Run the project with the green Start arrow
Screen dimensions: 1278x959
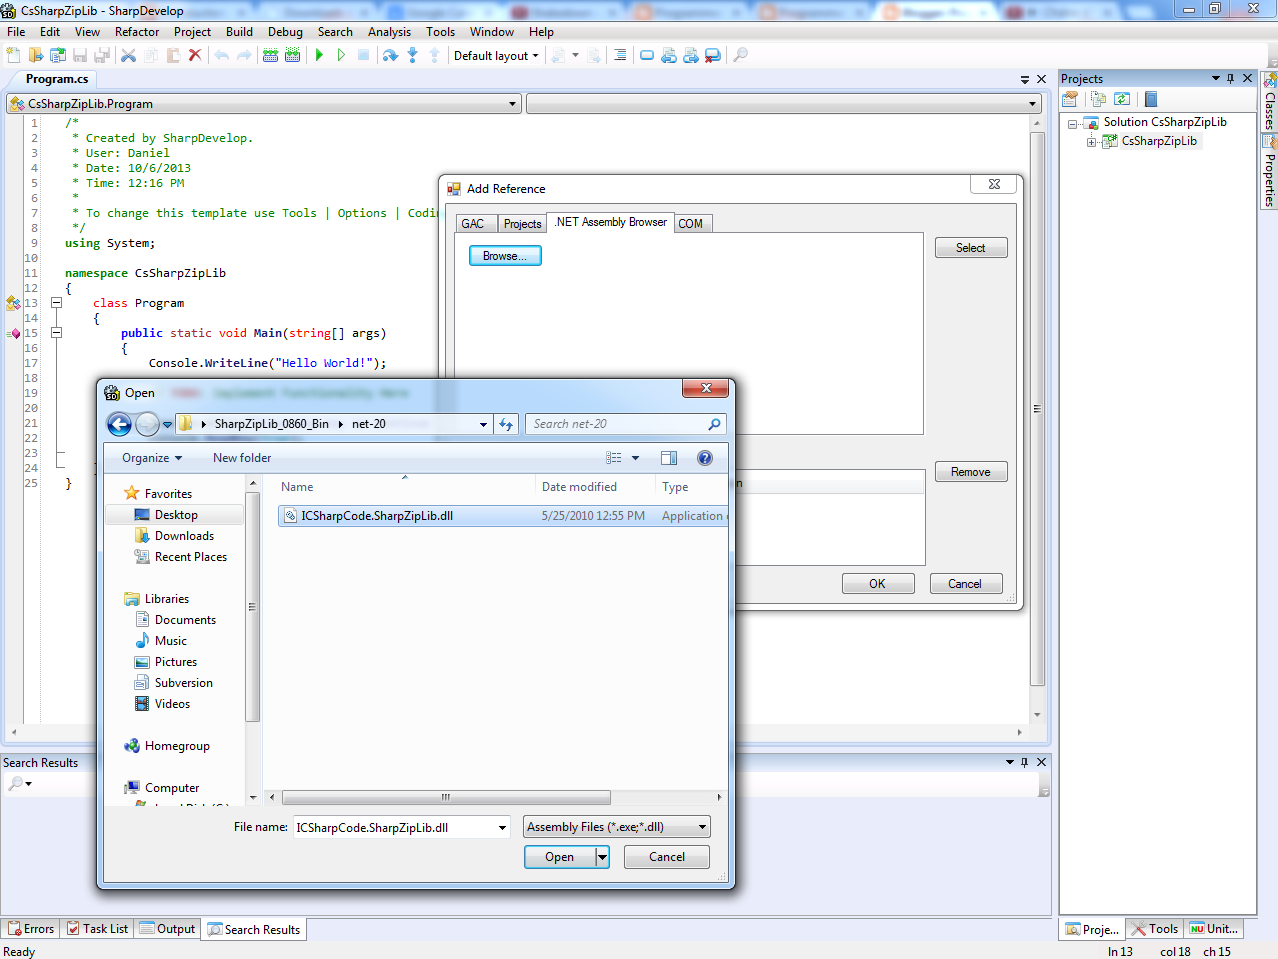pyautogui.click(x=319, y=55)
